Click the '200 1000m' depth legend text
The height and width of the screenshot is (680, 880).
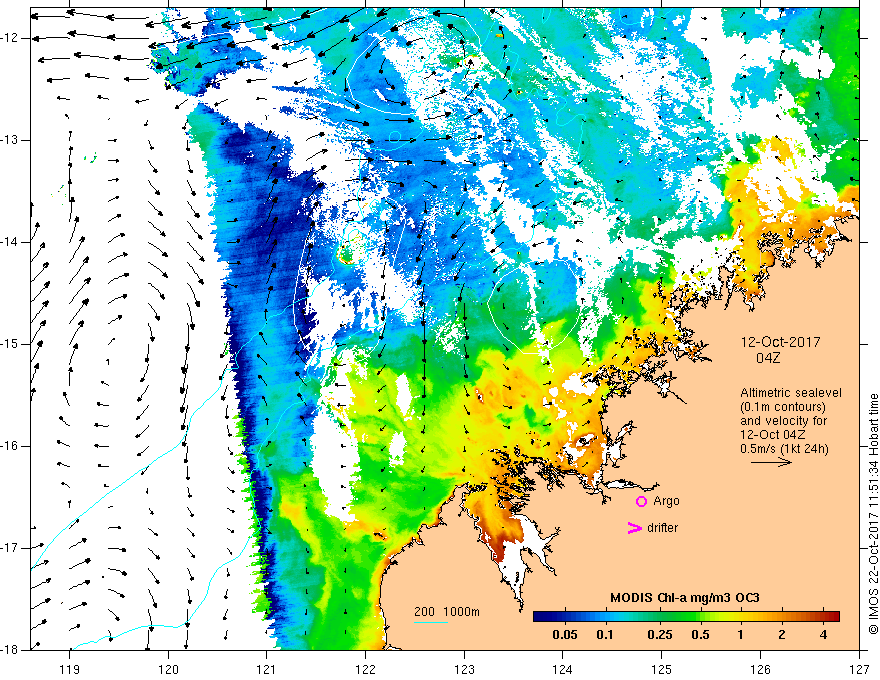pos(447,612)
